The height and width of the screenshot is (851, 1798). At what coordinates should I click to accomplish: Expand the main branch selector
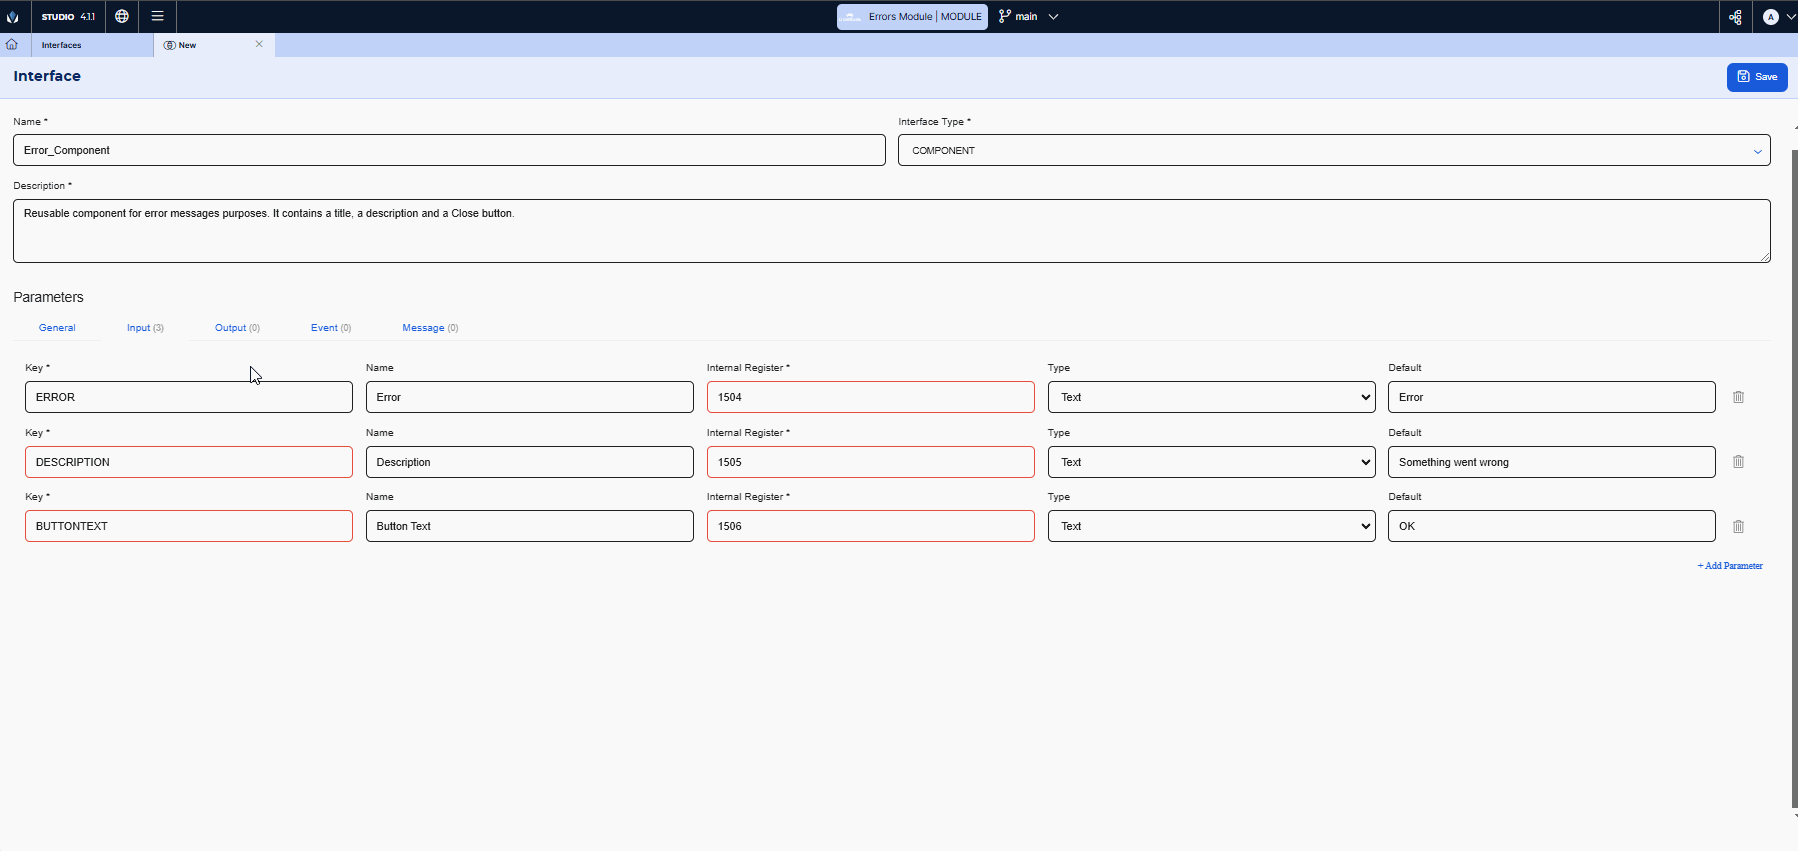[x=1029, y=17]
